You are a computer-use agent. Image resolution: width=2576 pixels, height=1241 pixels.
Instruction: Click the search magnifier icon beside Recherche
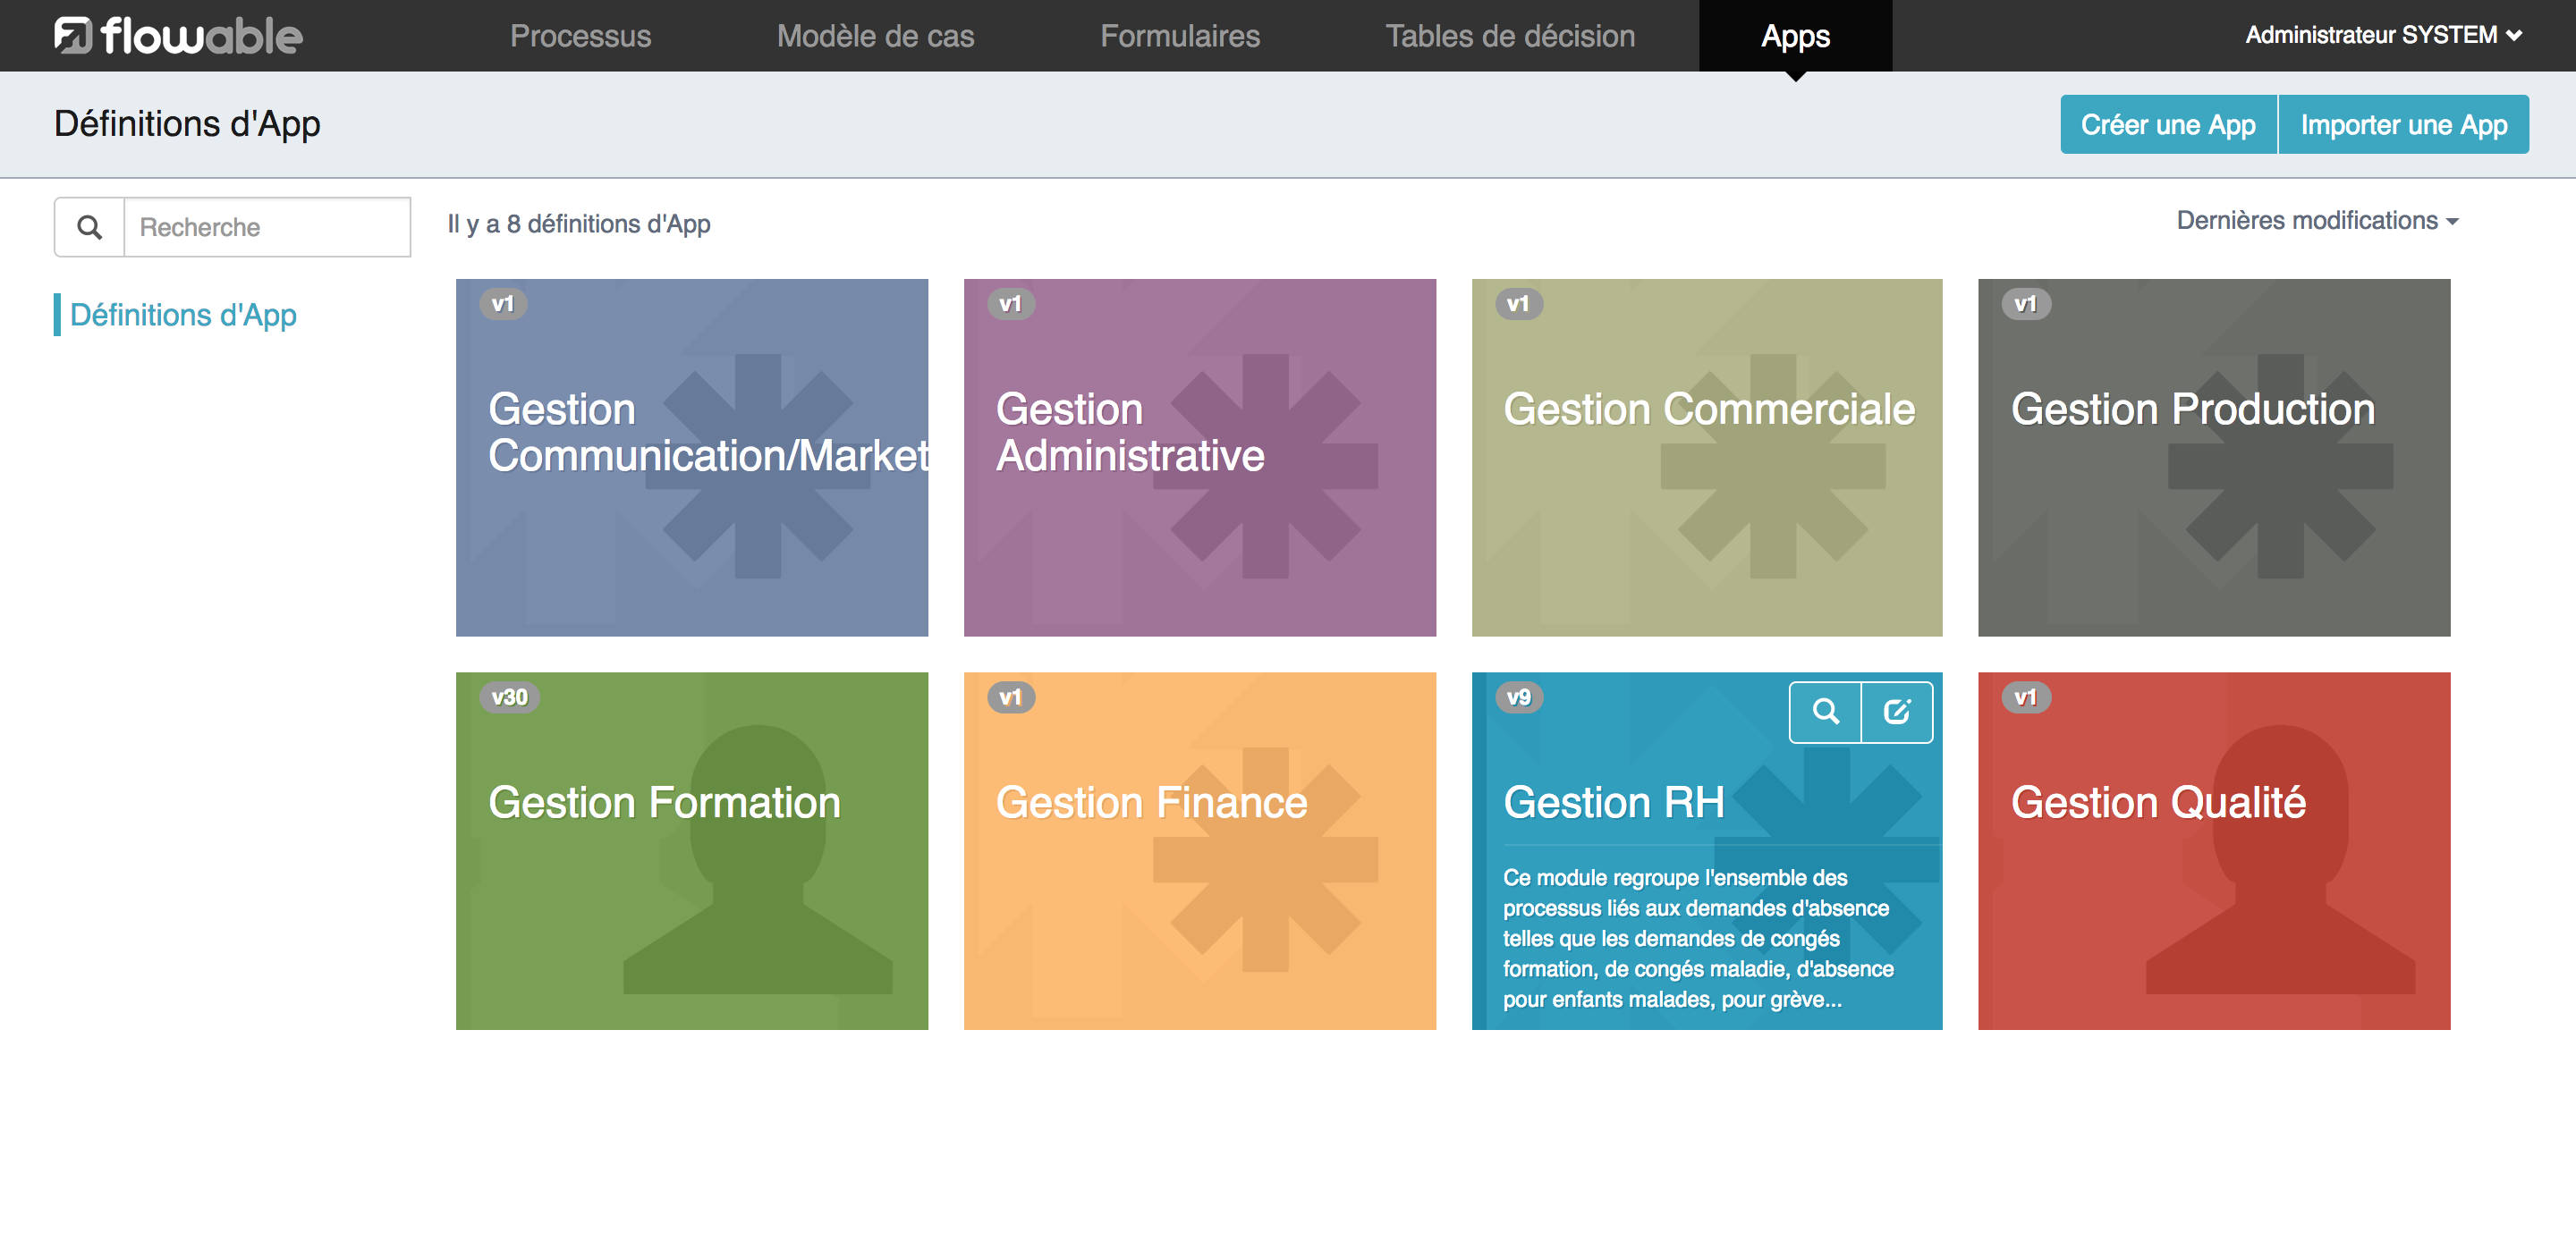tap(90, 227)
